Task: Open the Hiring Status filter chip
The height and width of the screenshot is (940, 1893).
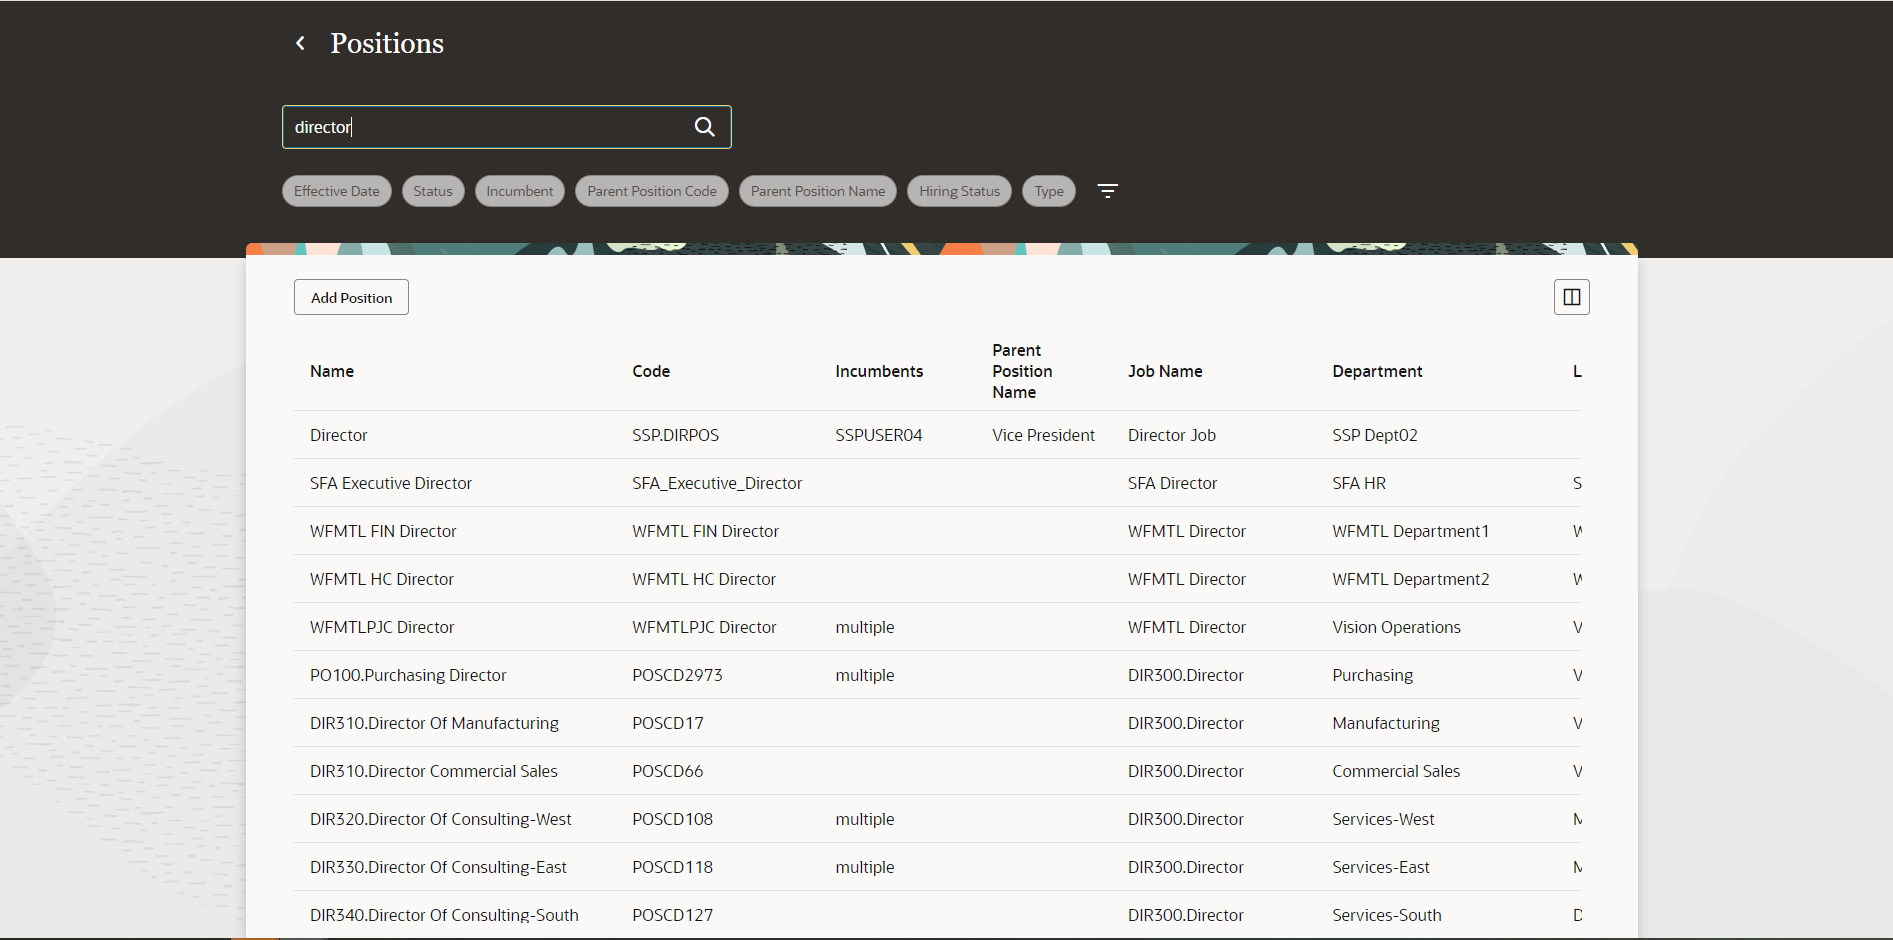Action: click(x=960, y=191)
